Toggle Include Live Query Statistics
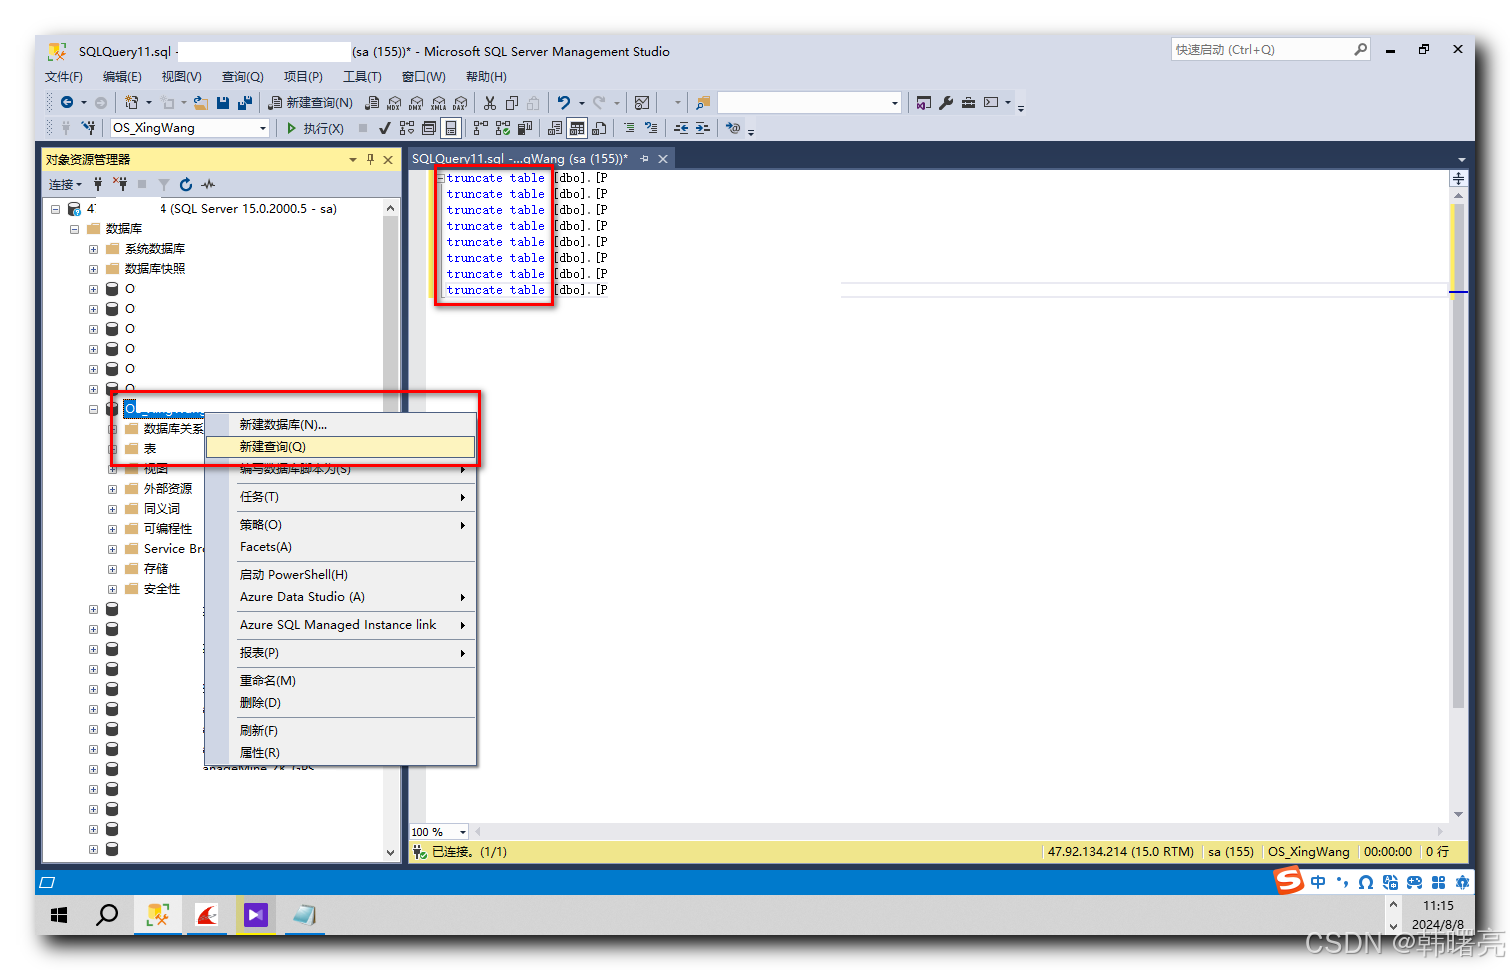Viewport: 1510px width, 970px height. (503, 128)
